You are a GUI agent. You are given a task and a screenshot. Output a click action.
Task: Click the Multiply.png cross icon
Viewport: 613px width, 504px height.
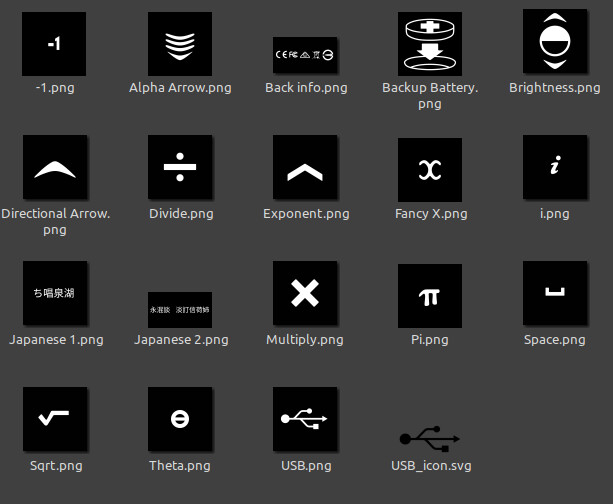pos(305,294)
